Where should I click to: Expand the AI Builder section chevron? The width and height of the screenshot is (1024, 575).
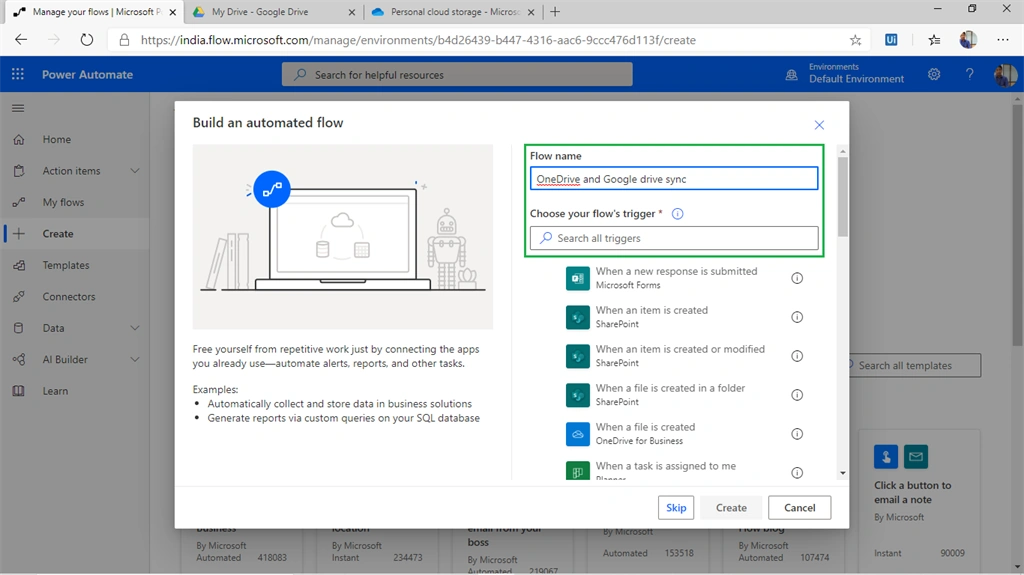[x=135, y=359]
